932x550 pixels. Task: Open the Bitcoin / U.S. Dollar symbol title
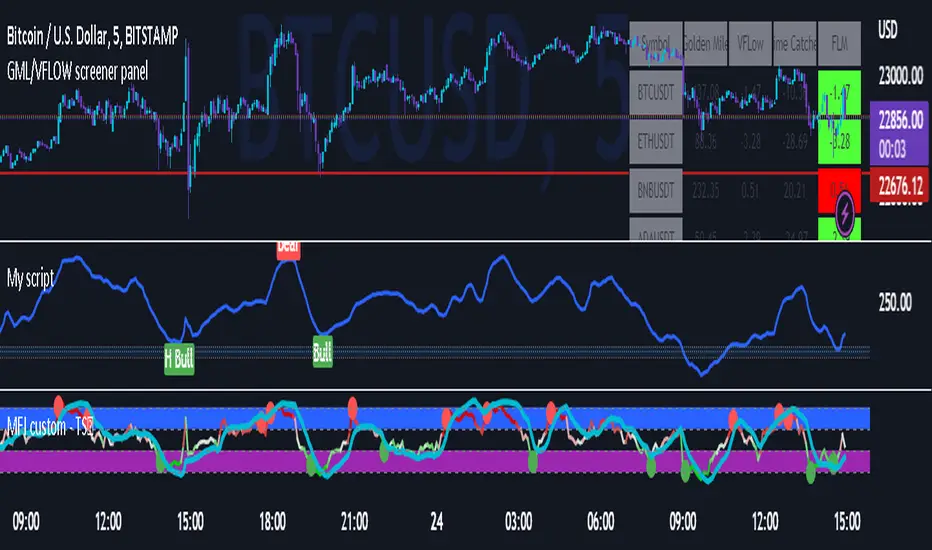pos(92,36)
